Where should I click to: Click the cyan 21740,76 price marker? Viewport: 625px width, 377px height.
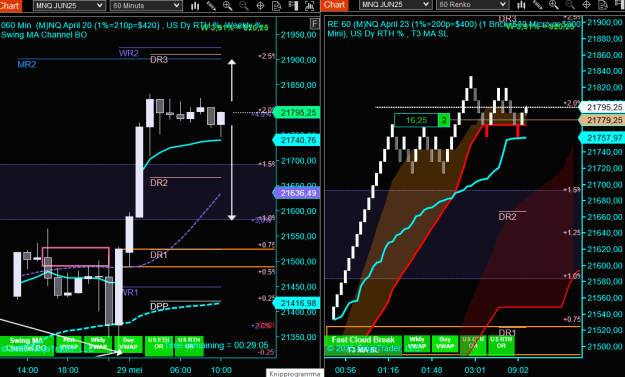(297, 140)
